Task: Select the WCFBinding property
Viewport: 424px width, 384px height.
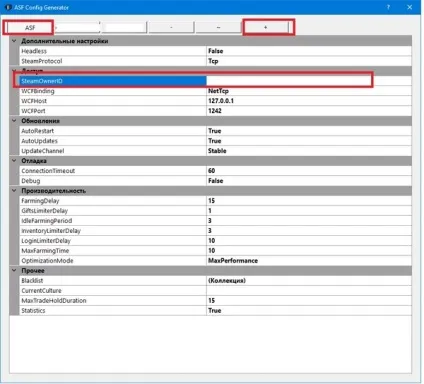Action: pyautogui.click(x=113, y=91)
